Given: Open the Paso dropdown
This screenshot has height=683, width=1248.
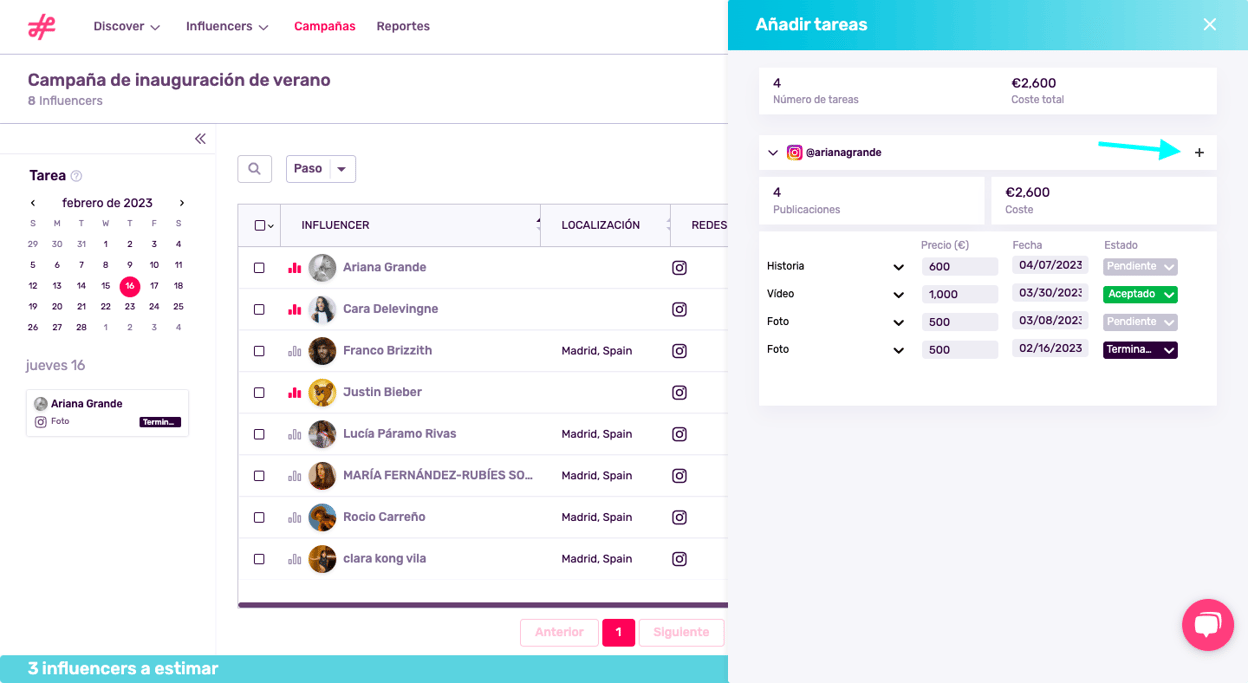Looking at the screenshot, I should click(x=321, y=169).
